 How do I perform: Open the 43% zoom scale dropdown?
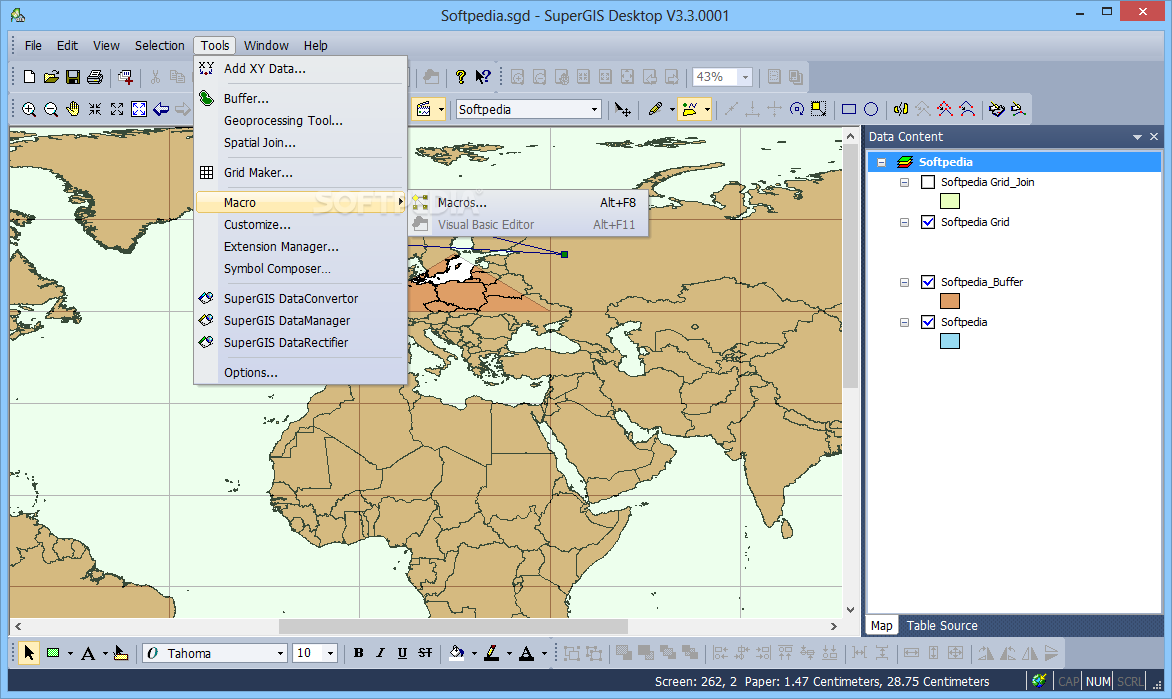point(745,77)
